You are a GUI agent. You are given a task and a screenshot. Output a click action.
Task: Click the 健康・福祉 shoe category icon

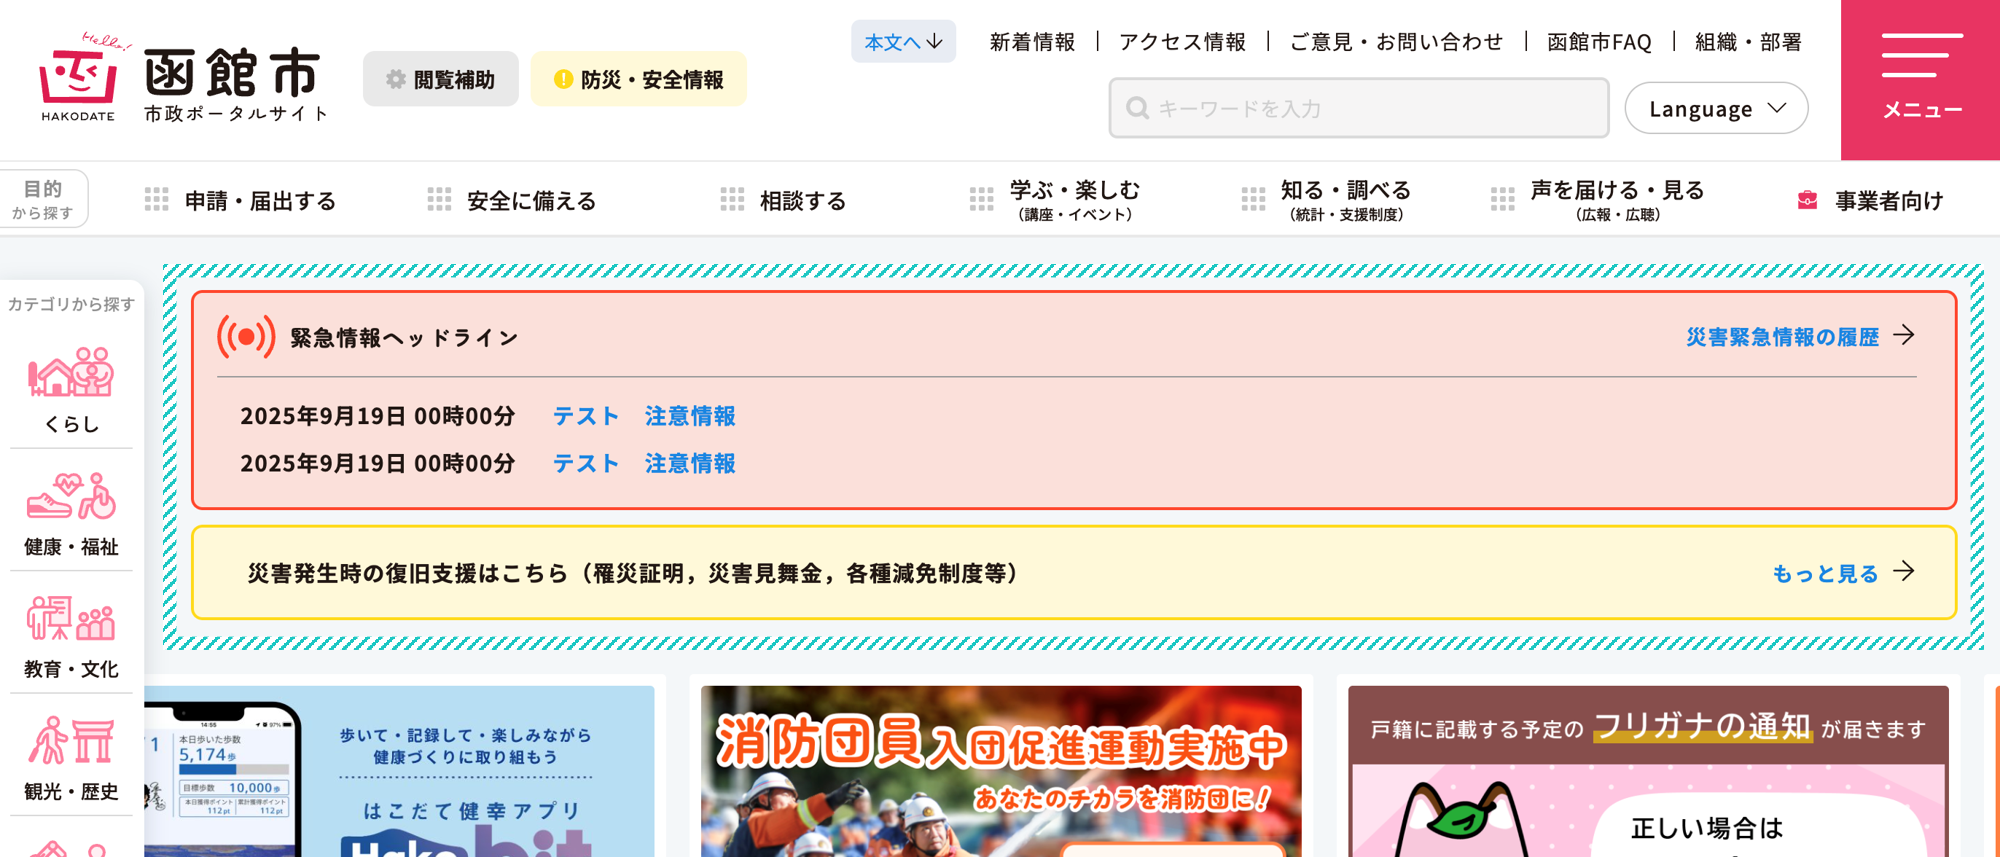coord(71,495)
